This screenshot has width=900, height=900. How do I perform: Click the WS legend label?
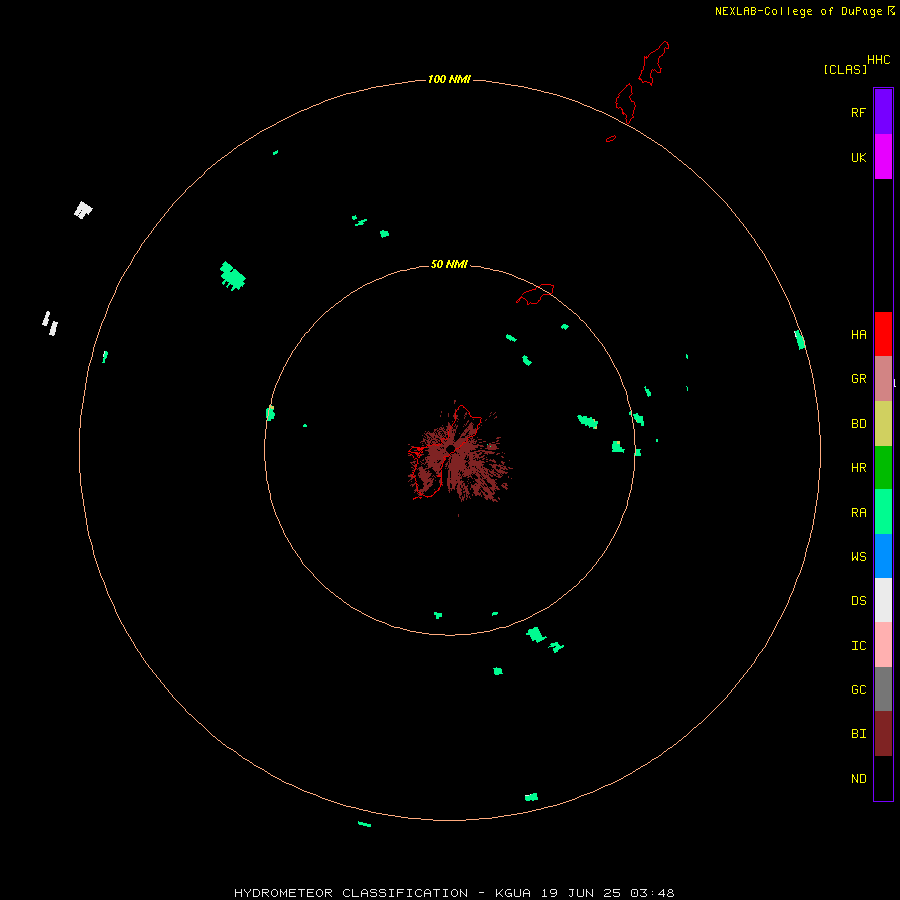click(858, 557)
